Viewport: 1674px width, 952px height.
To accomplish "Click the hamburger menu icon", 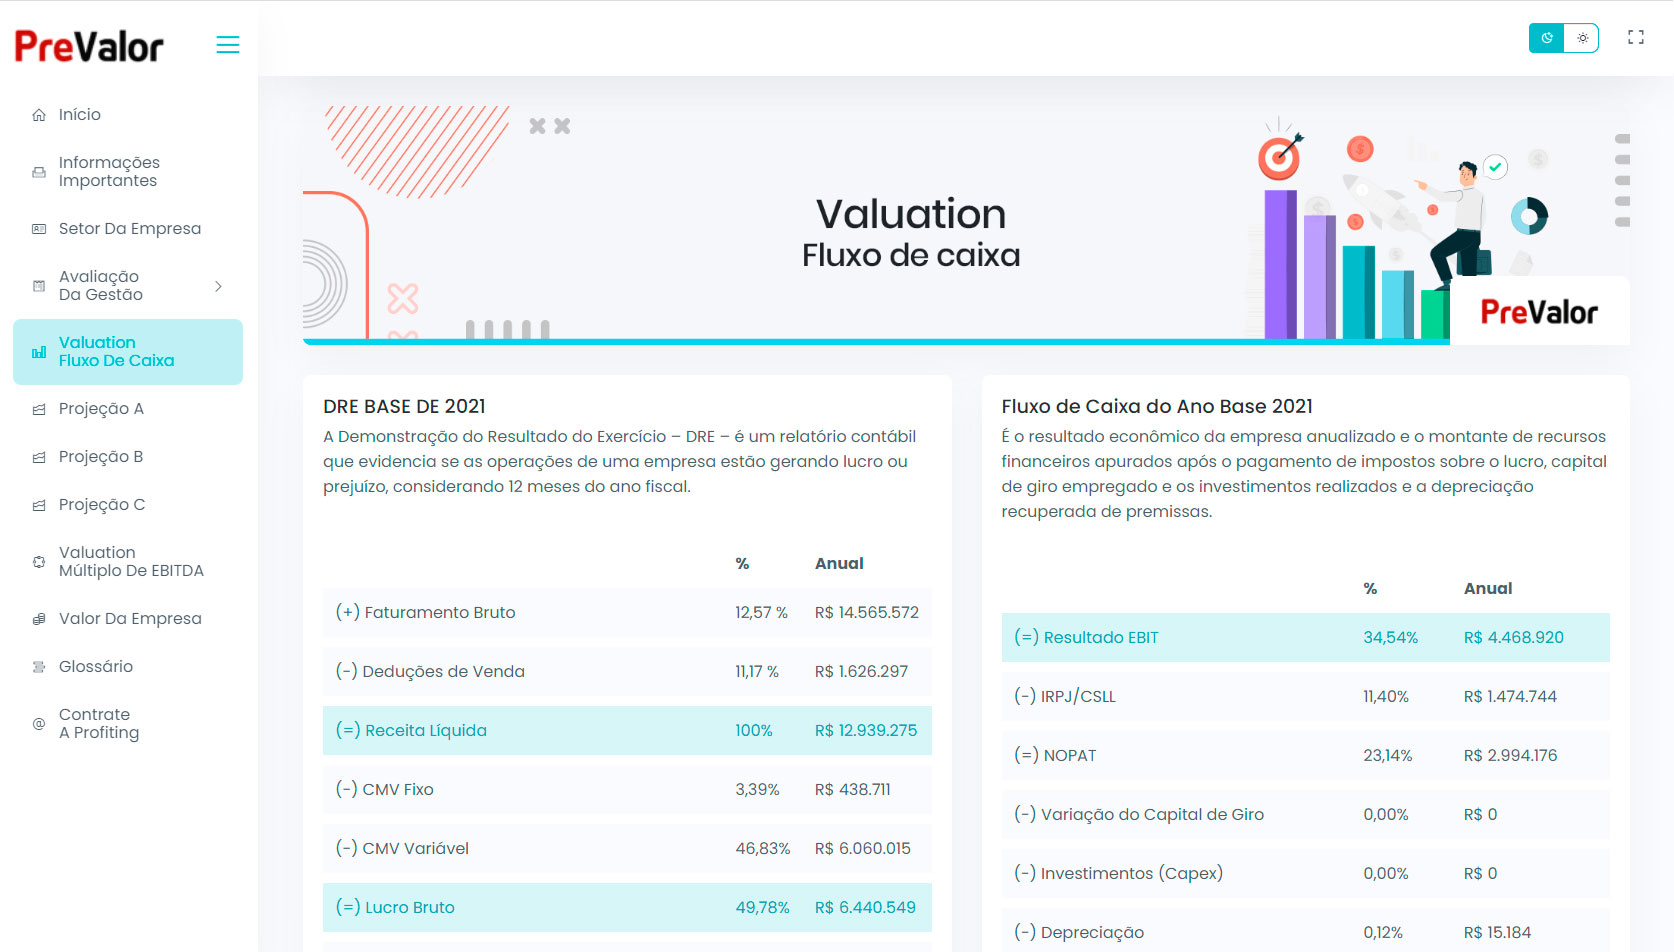I will tap(228, 45).
